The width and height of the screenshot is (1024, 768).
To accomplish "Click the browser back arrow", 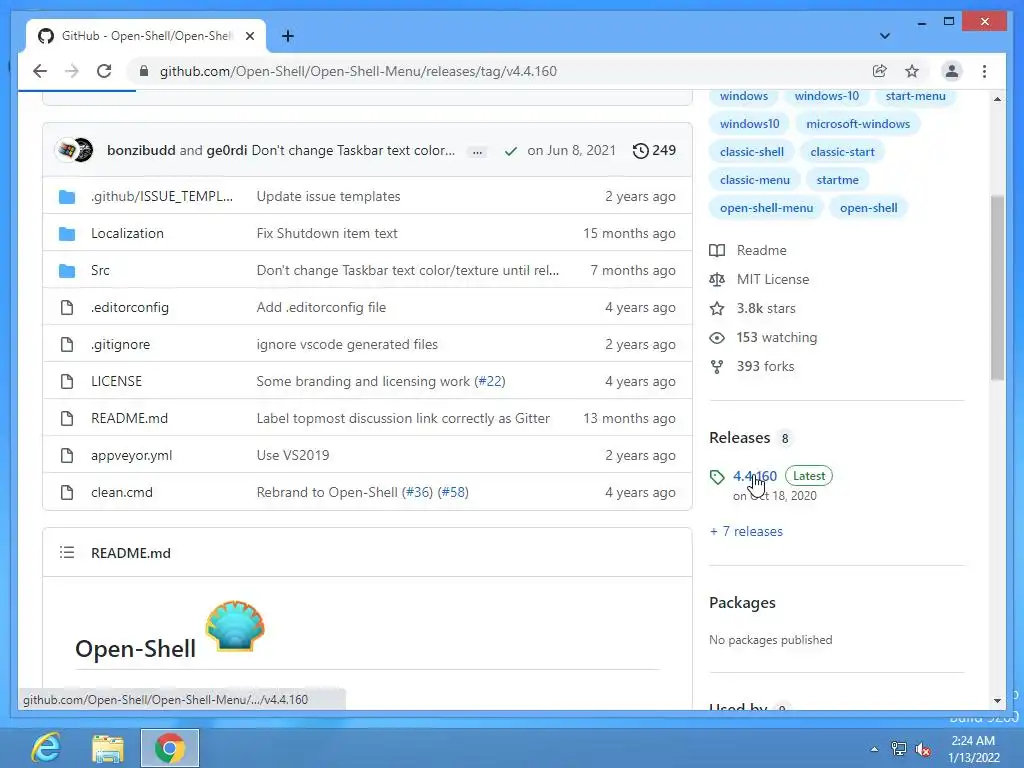I will [40, 71].
